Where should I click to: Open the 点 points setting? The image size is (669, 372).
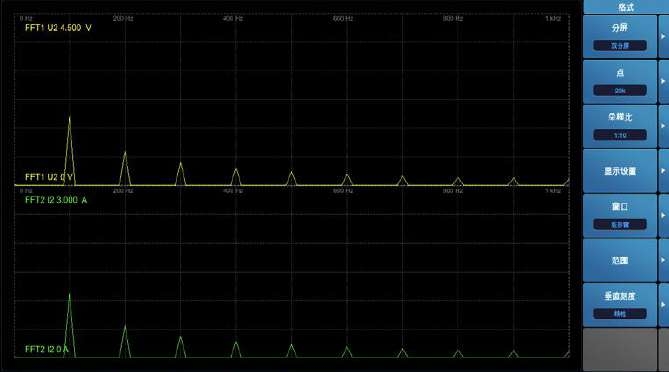(x=620, y=81)
